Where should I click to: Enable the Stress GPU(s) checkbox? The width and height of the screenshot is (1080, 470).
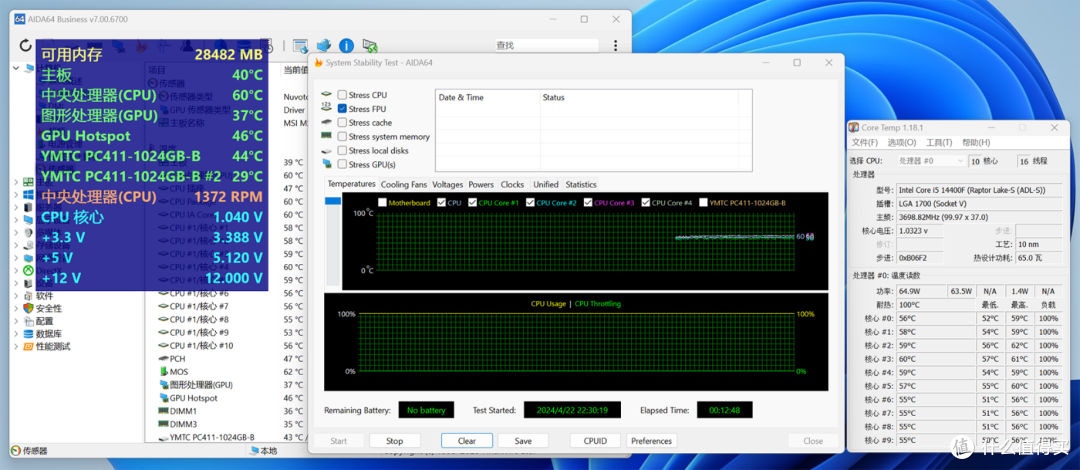pos(342,164)
